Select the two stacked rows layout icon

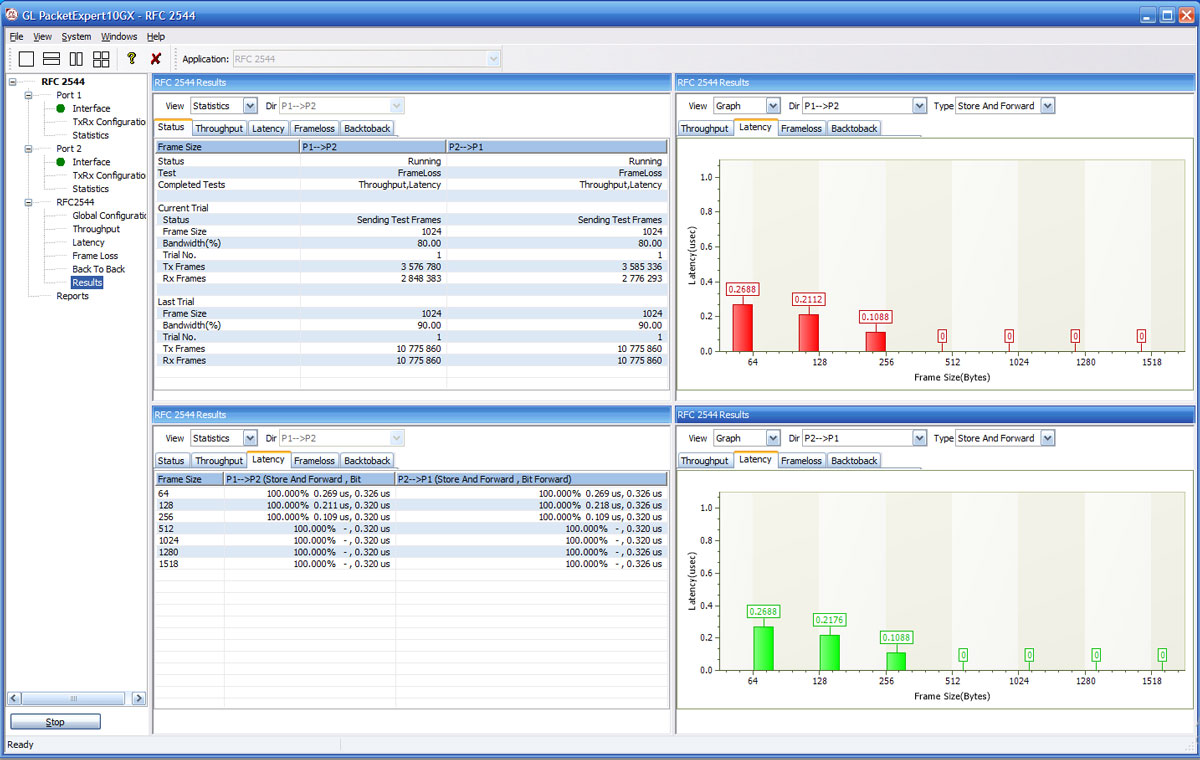click(51, 59)
